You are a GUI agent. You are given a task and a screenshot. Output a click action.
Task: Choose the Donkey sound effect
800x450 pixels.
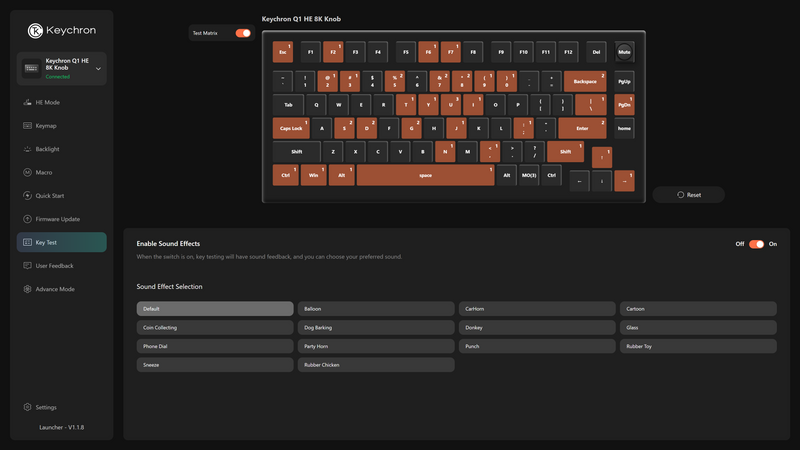click(537, 328)
